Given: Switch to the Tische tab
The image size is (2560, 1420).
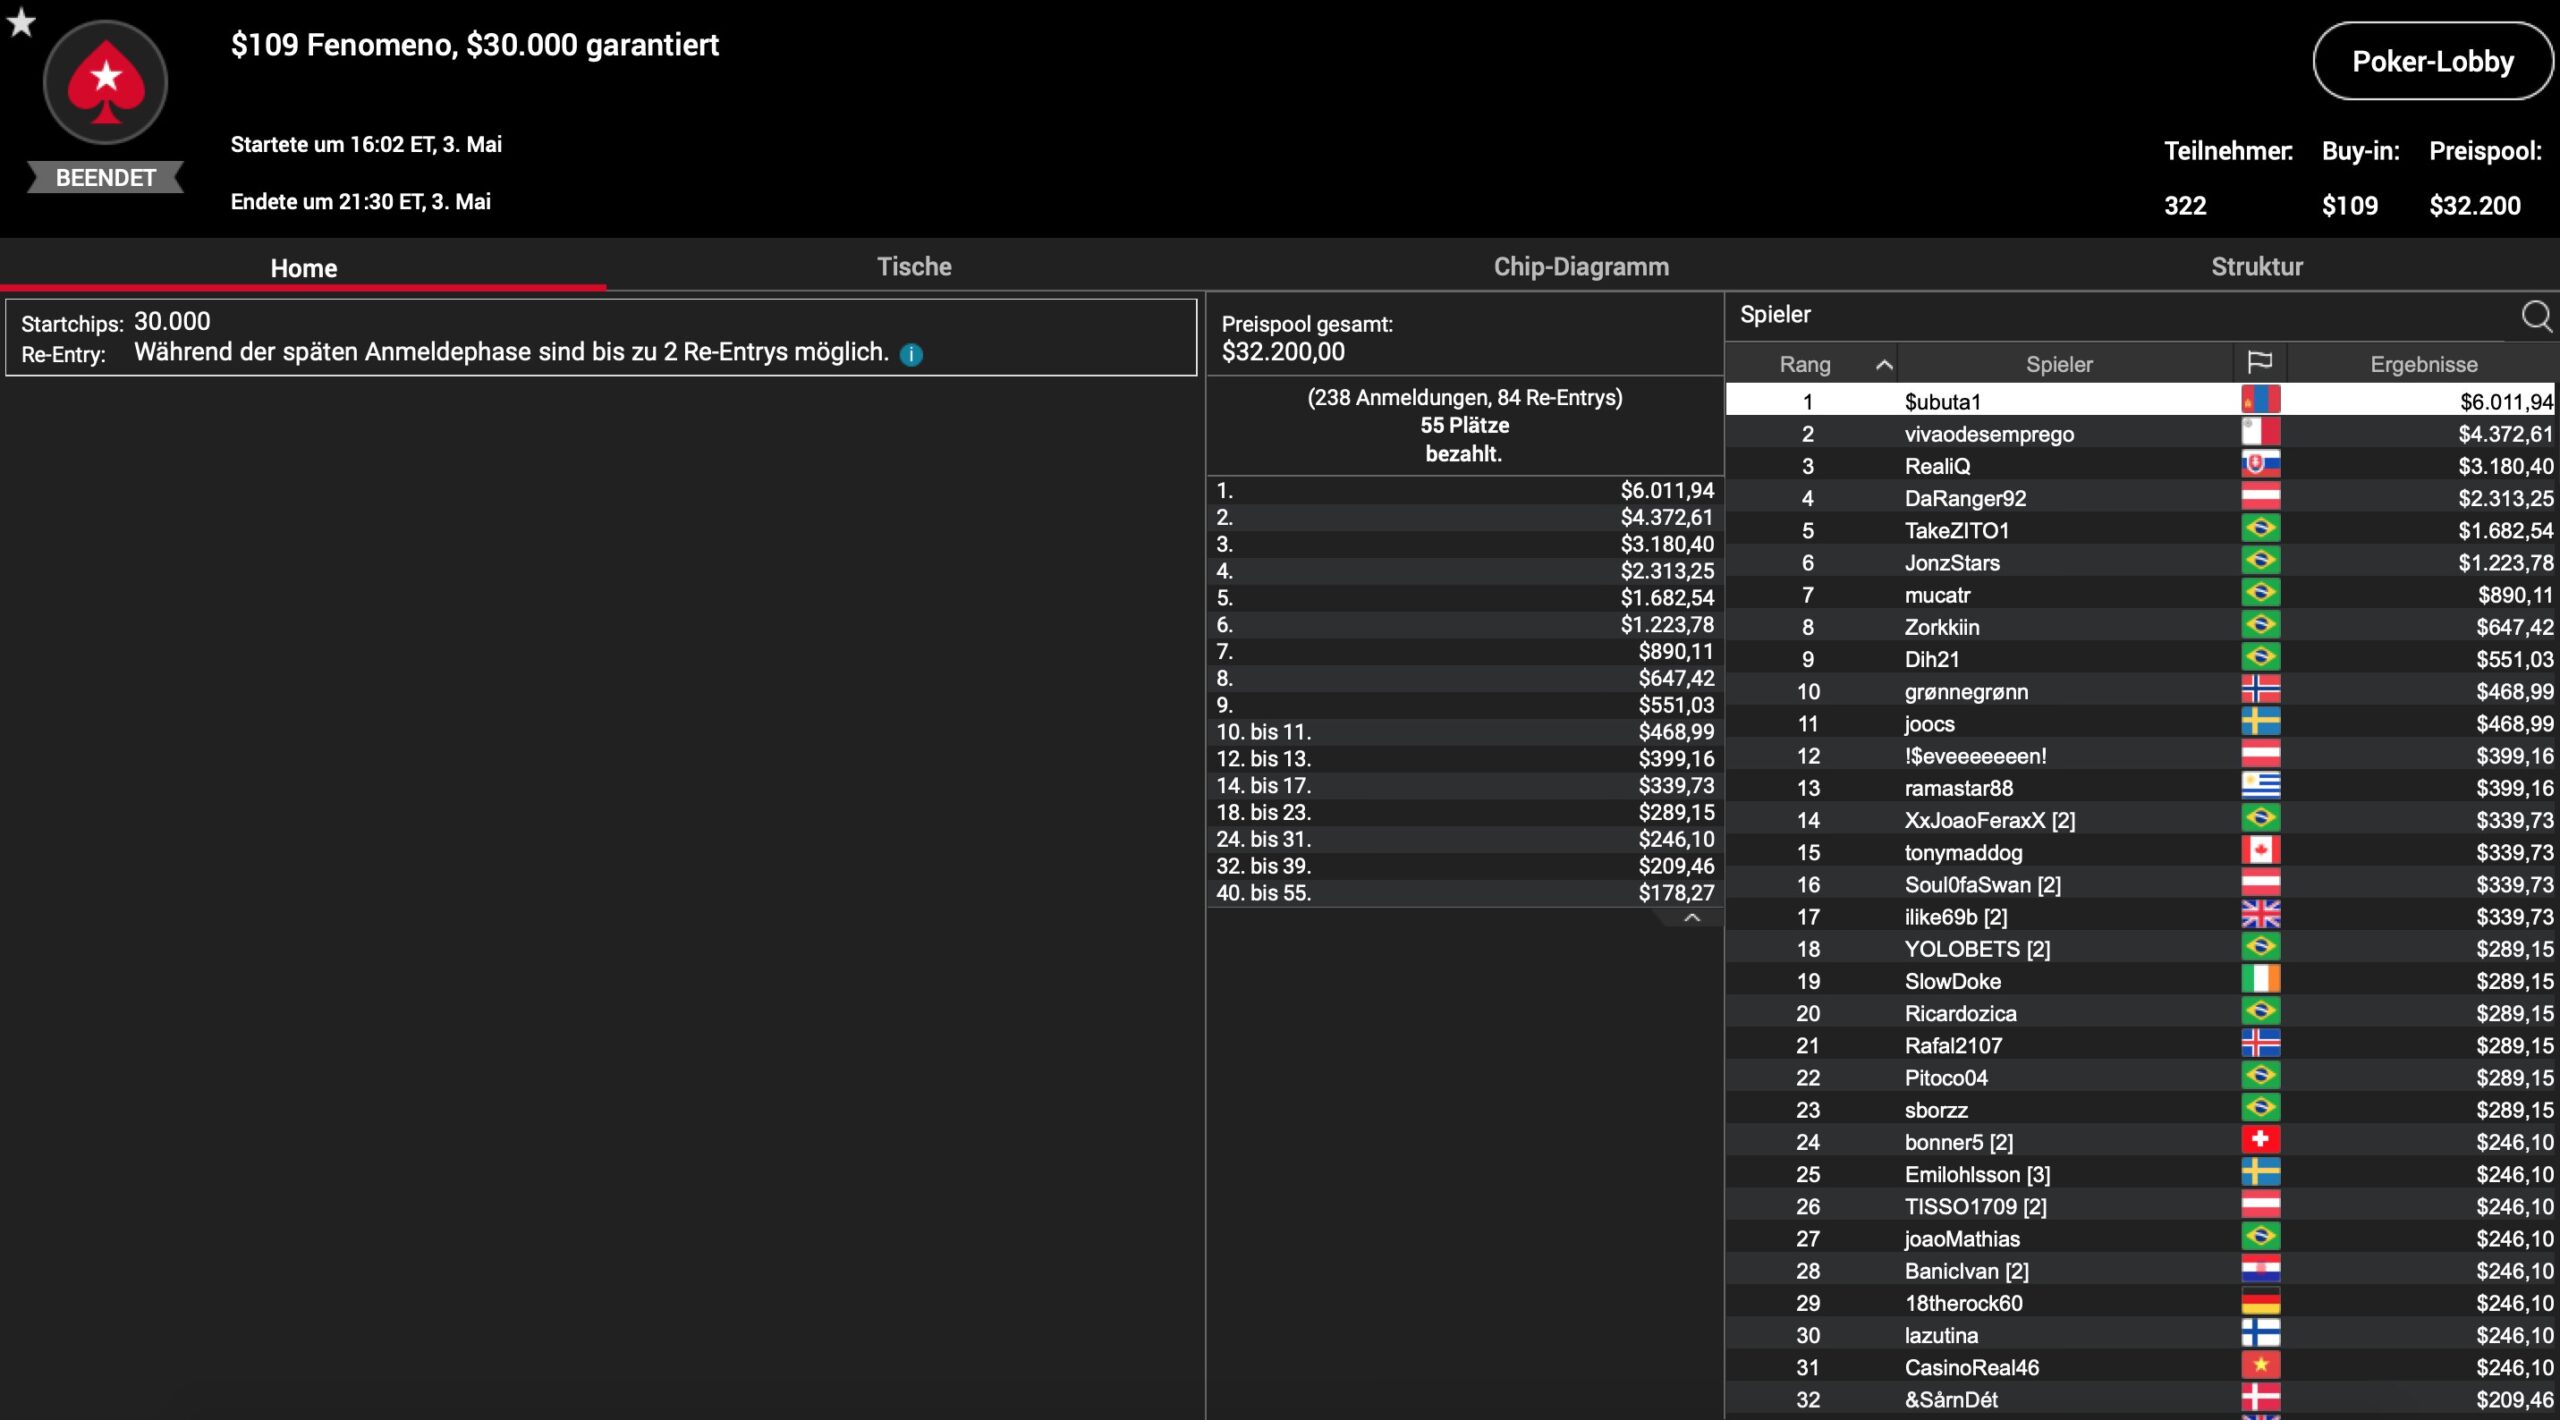Looking at the screenshot, I should [x=913, y=267].
